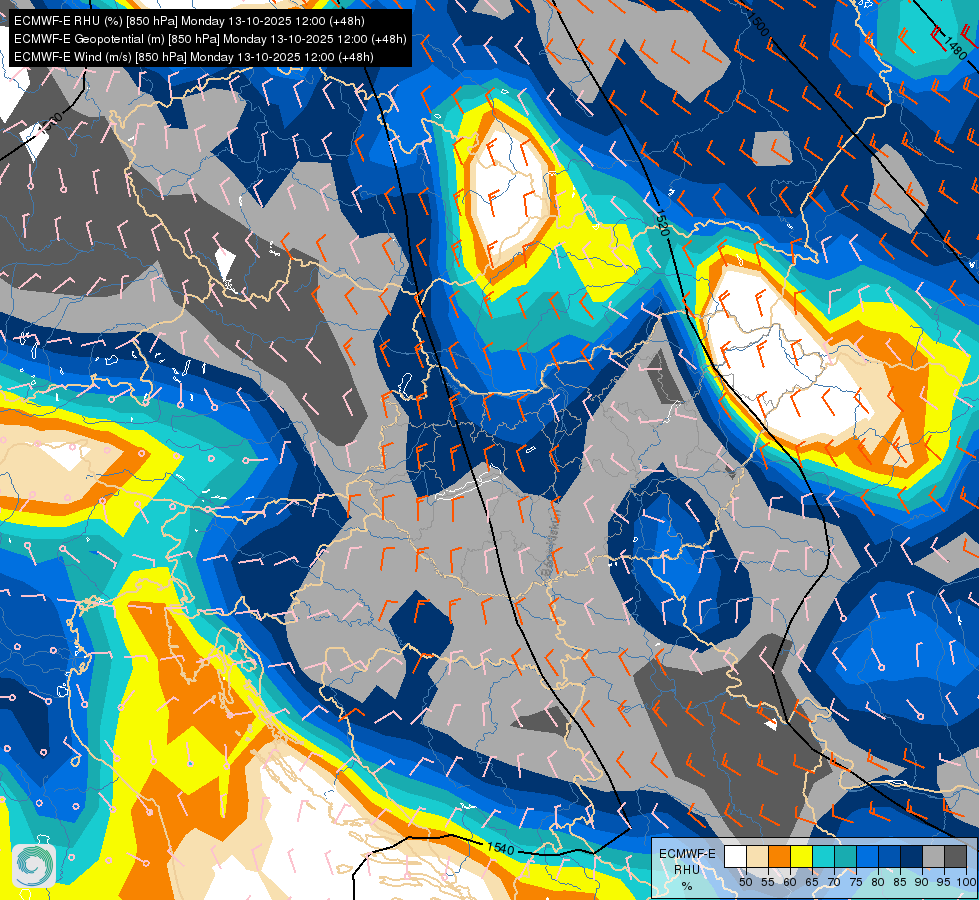
Task: Click the 1500 geopotential contour label
Action: click(759, 23)
